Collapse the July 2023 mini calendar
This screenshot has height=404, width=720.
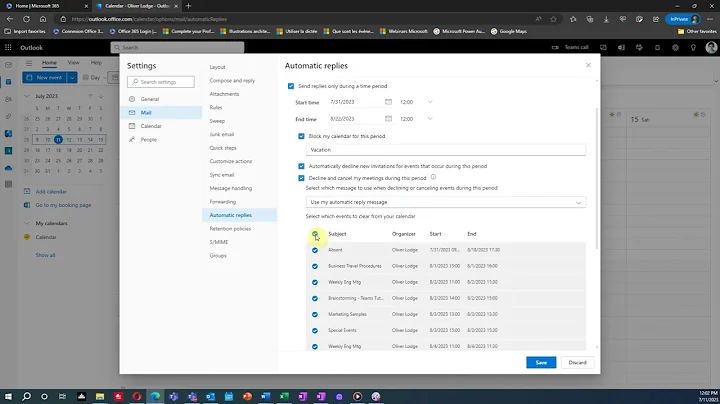point(27,96)
